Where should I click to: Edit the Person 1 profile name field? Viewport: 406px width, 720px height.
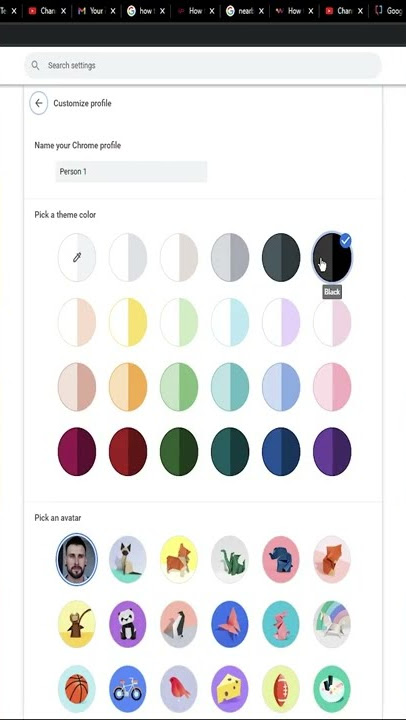point(131,172)
